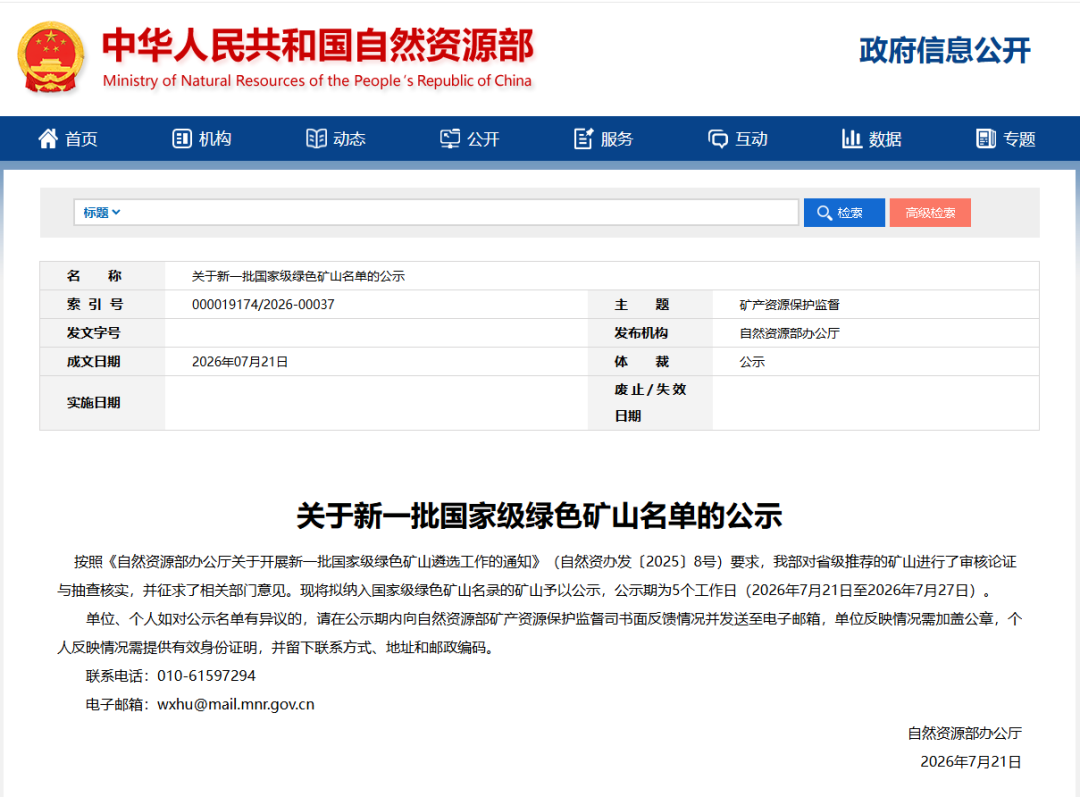The image size is (1080, 797).
Task: Click the closing date 2026年7月21日
Action: tap(970, 762)
